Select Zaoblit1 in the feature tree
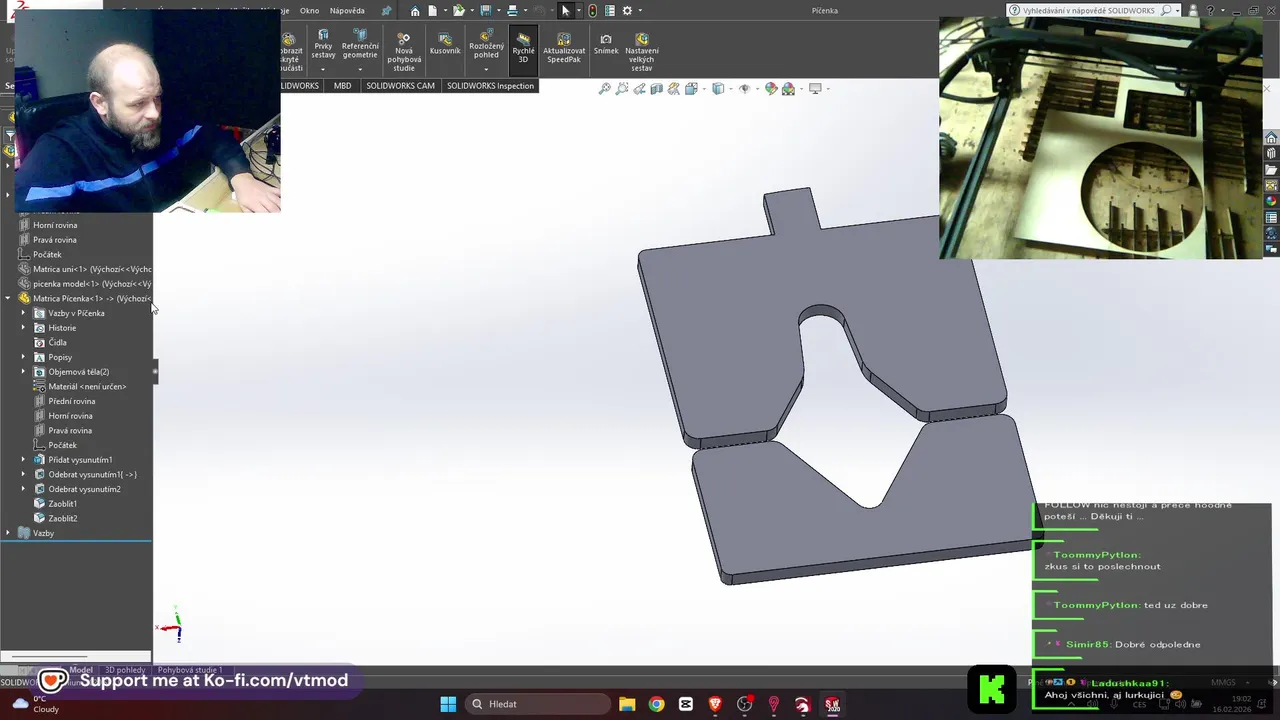The width and height of the screenshot is (1280, 720). (62, 504)
